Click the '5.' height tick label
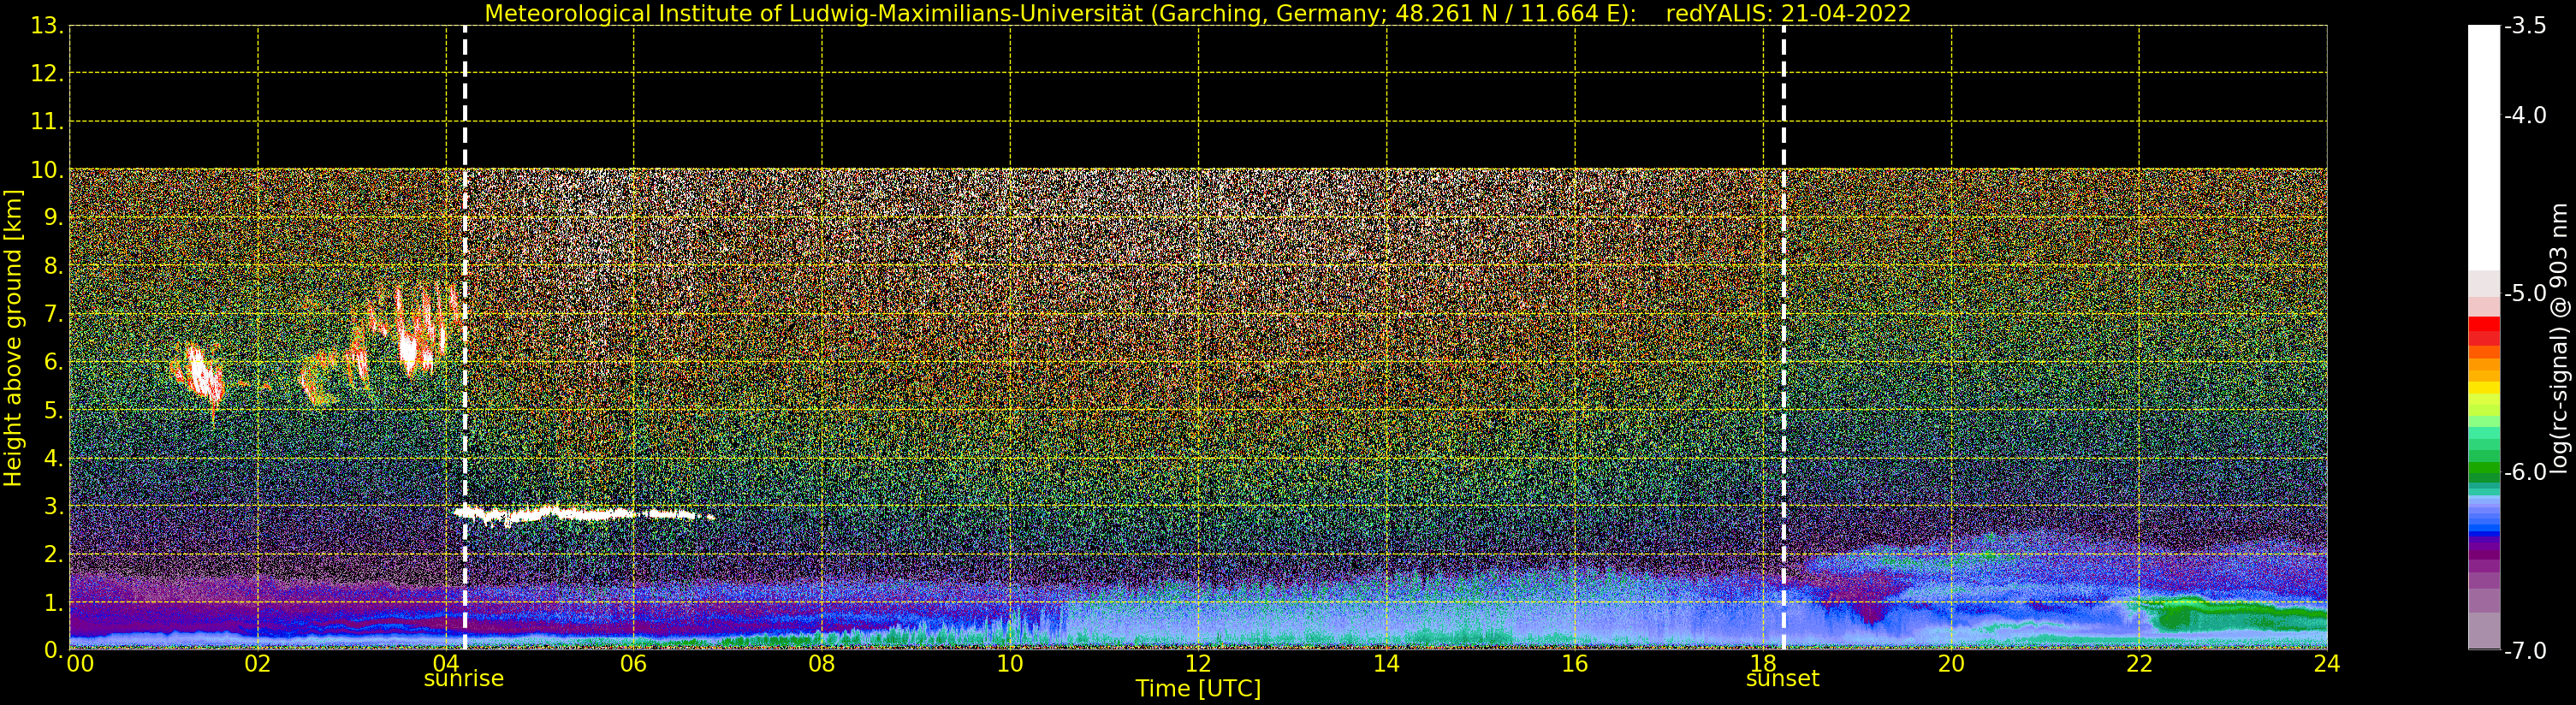 tap(53, 410)
